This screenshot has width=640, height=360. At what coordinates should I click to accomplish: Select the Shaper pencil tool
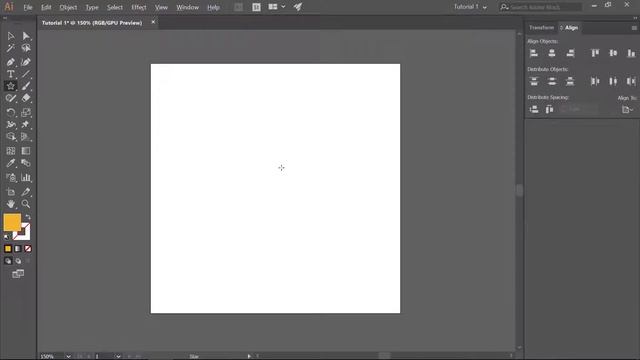11,98
